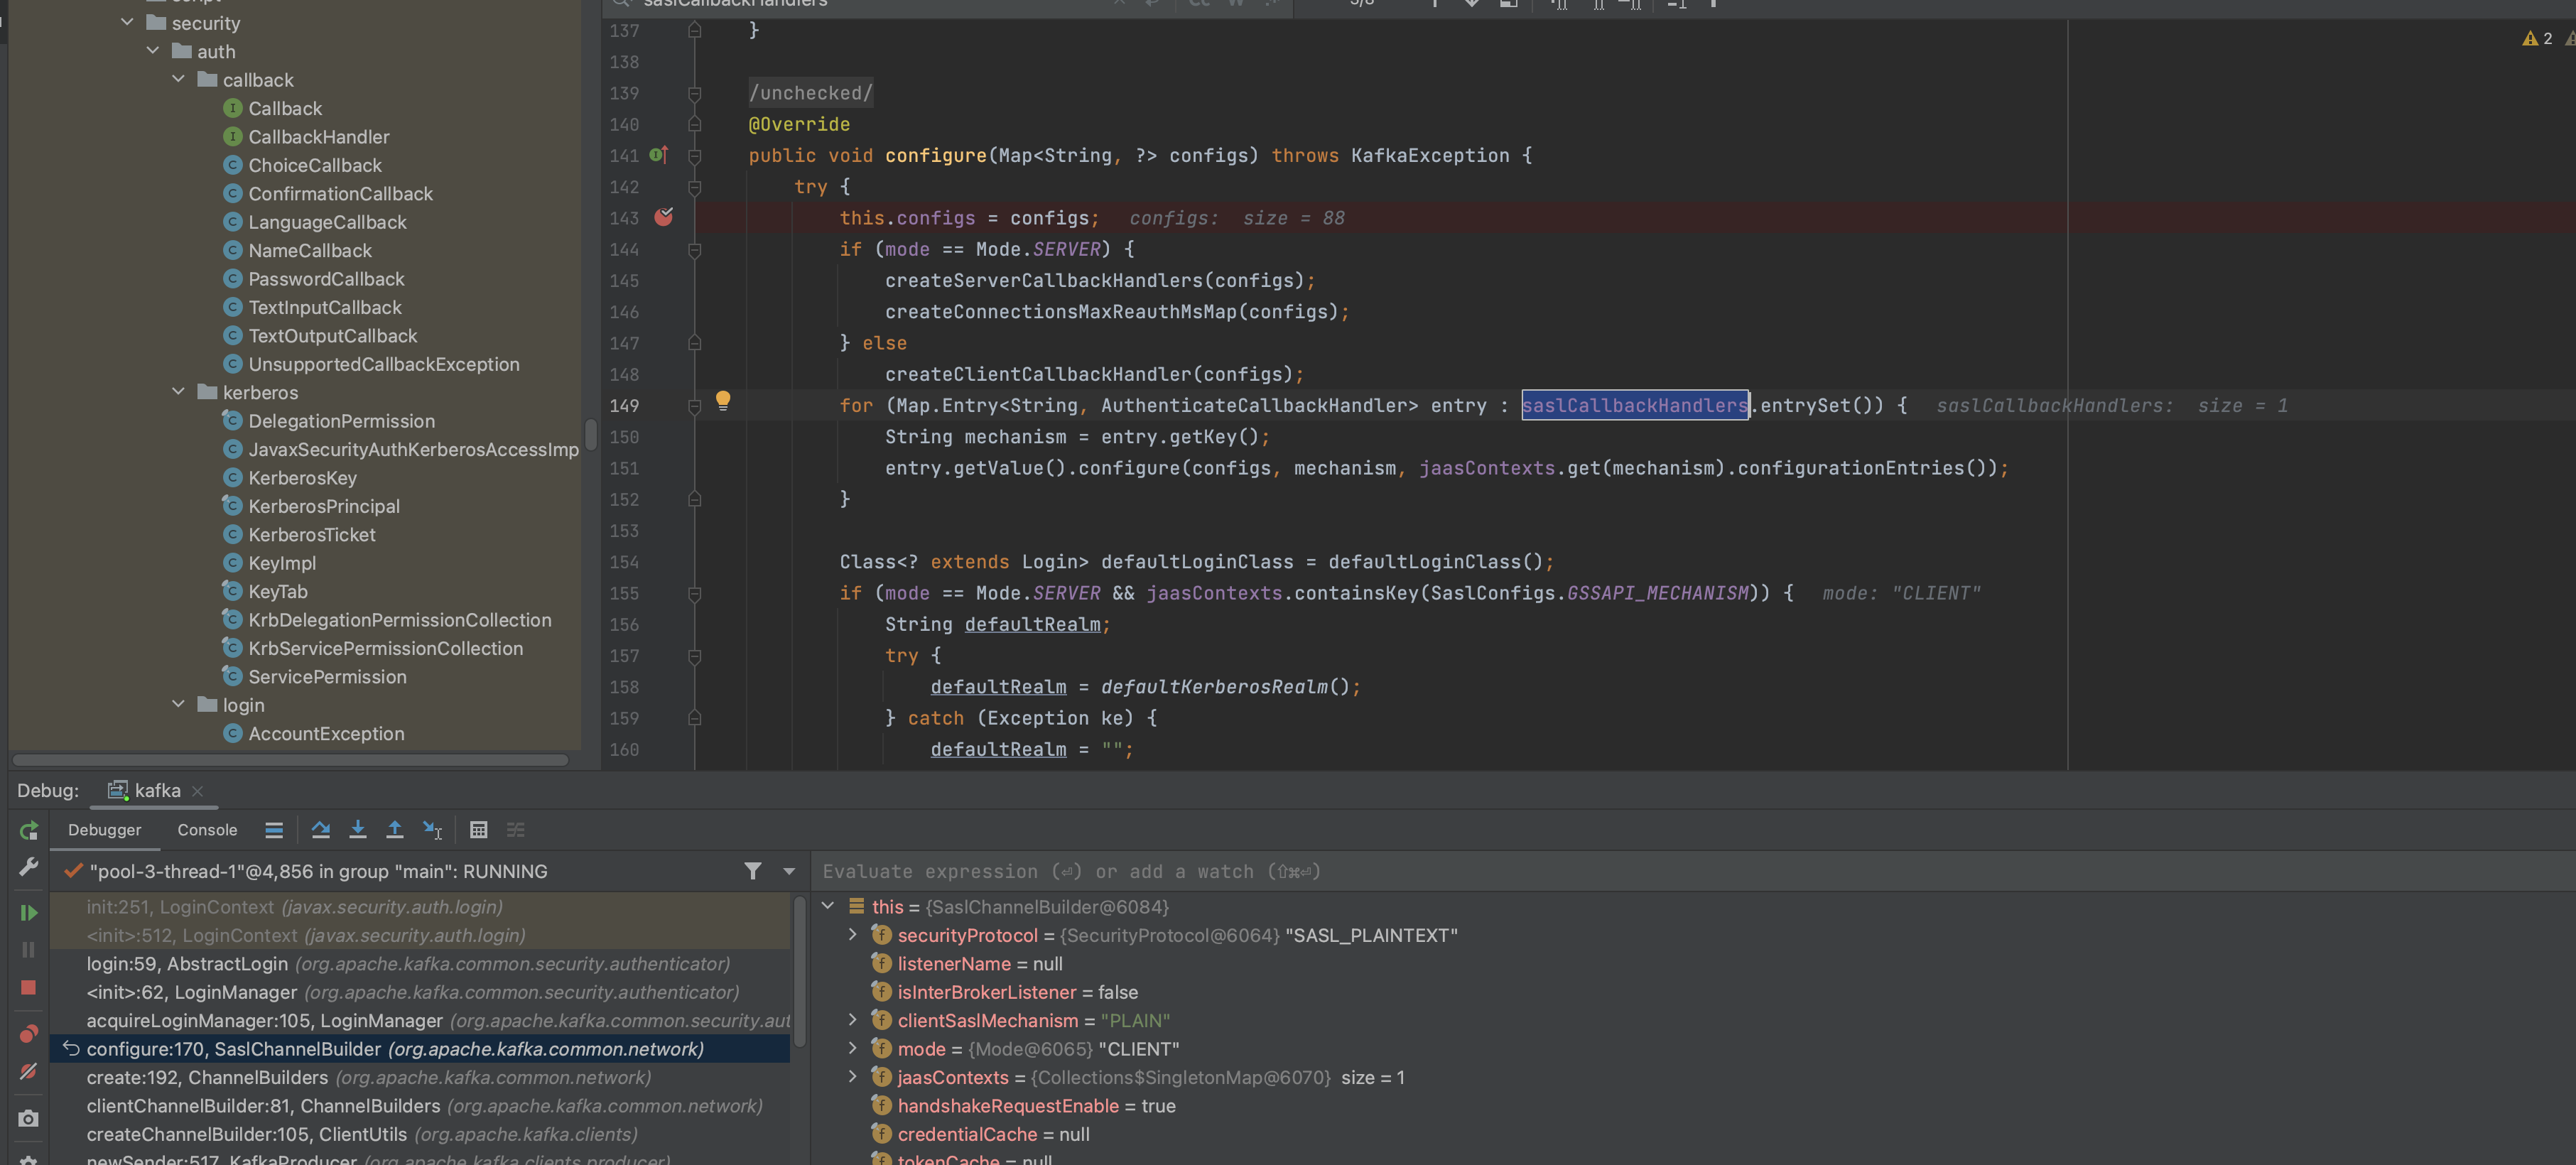This screenshot has width=2576, height=1165.
Task: Expand the jaasContexts variable
Action: (x=852, y=1077)
